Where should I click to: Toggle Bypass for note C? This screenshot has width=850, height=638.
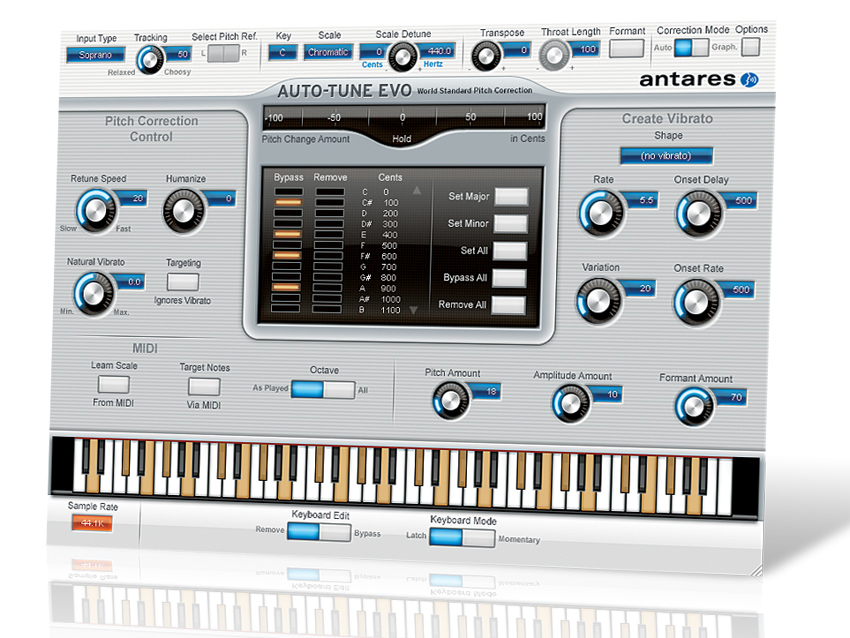288,191
